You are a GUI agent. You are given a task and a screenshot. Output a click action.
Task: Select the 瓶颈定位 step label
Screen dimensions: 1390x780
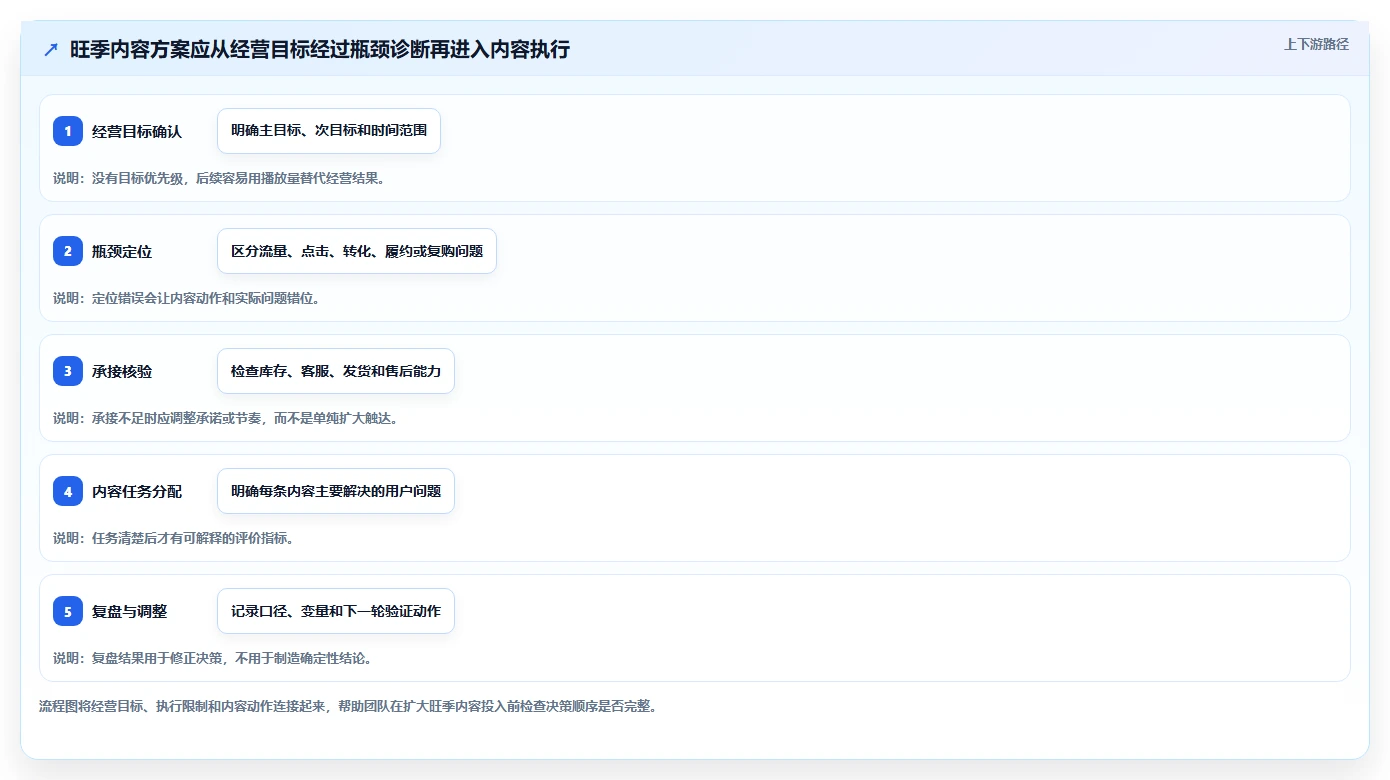point(122,251)
